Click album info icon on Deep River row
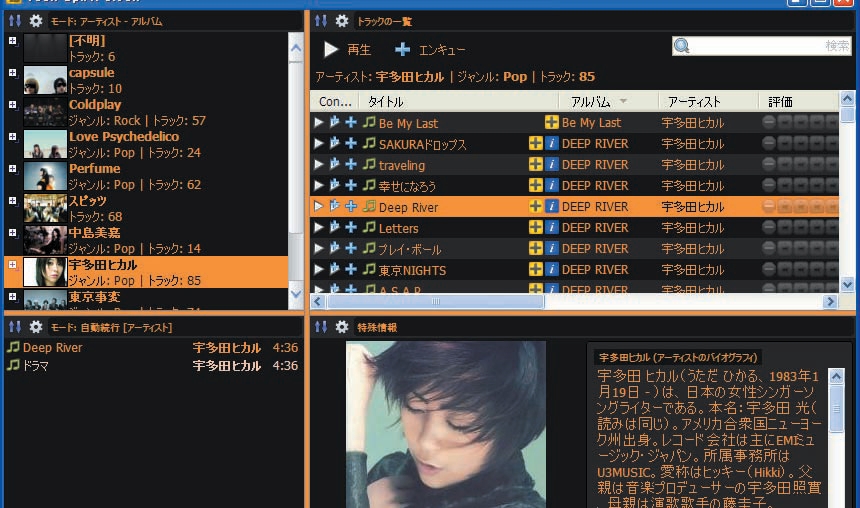860x508 pixels. pyautogui.click(x=552, y=206)
